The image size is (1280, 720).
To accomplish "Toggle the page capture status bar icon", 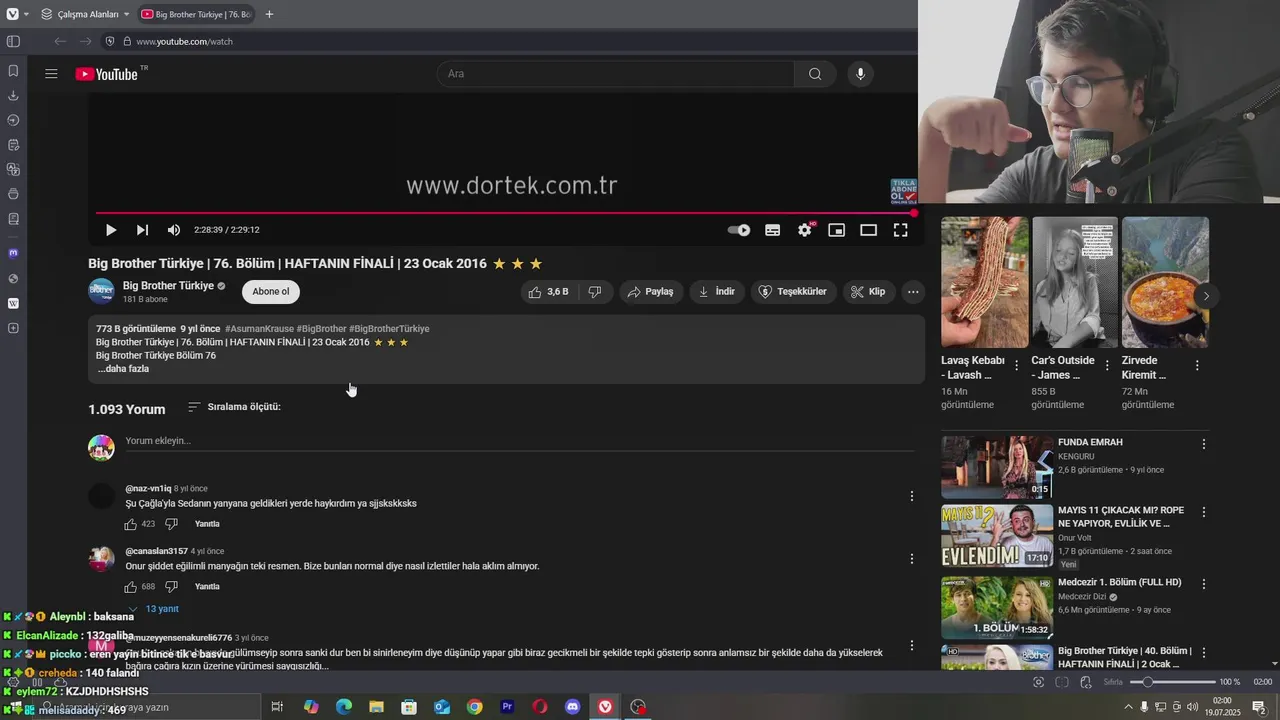I will pos(1038,682).
